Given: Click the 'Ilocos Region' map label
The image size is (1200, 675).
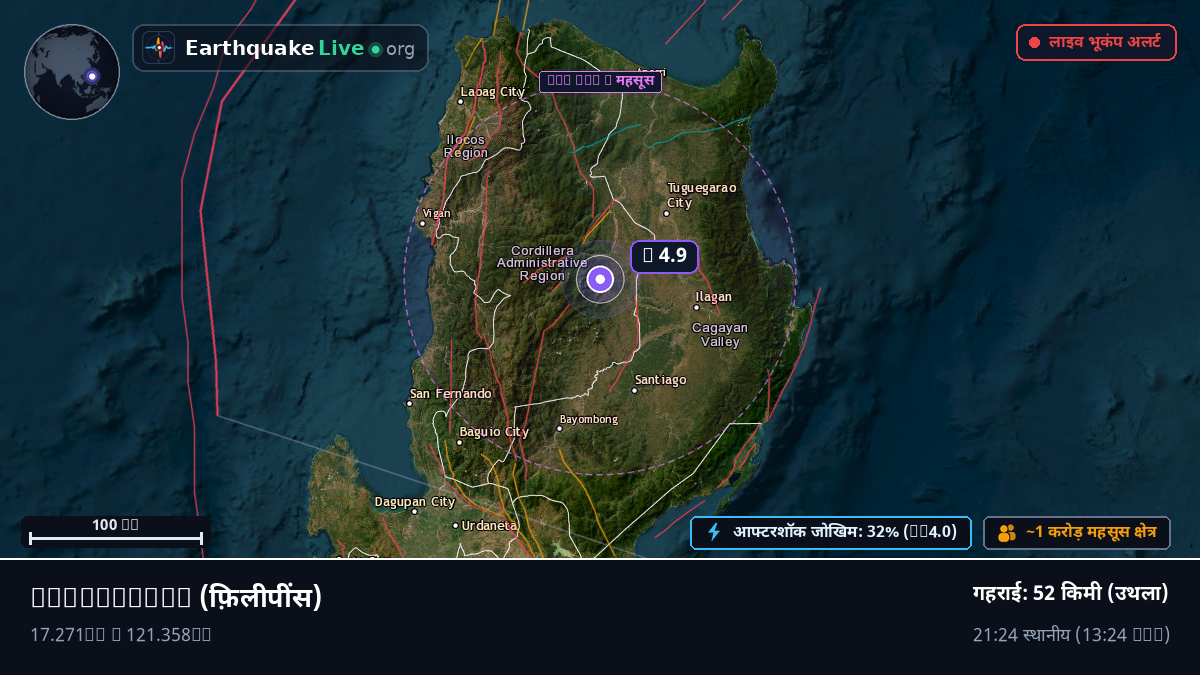Looking at the screenshot, I should [x=466, y=146].
